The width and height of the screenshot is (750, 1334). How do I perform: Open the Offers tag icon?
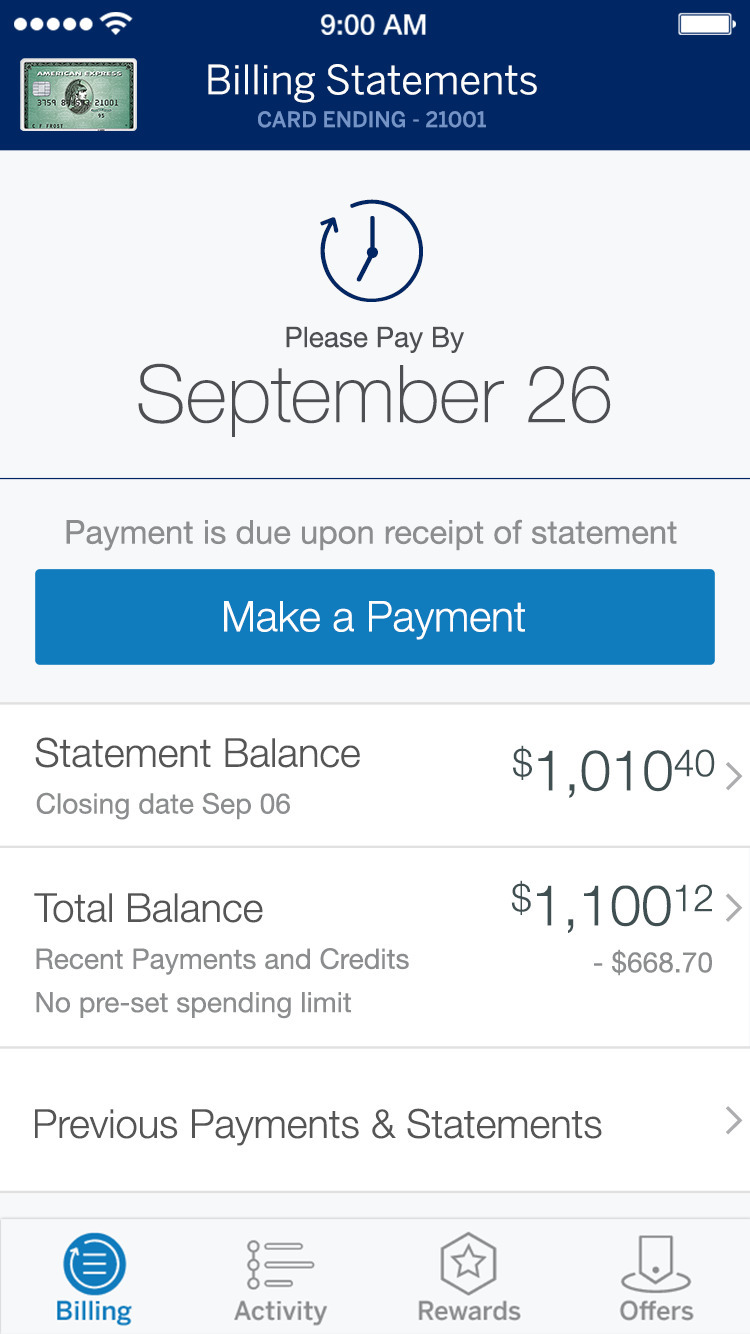(x=656, y=1264)
